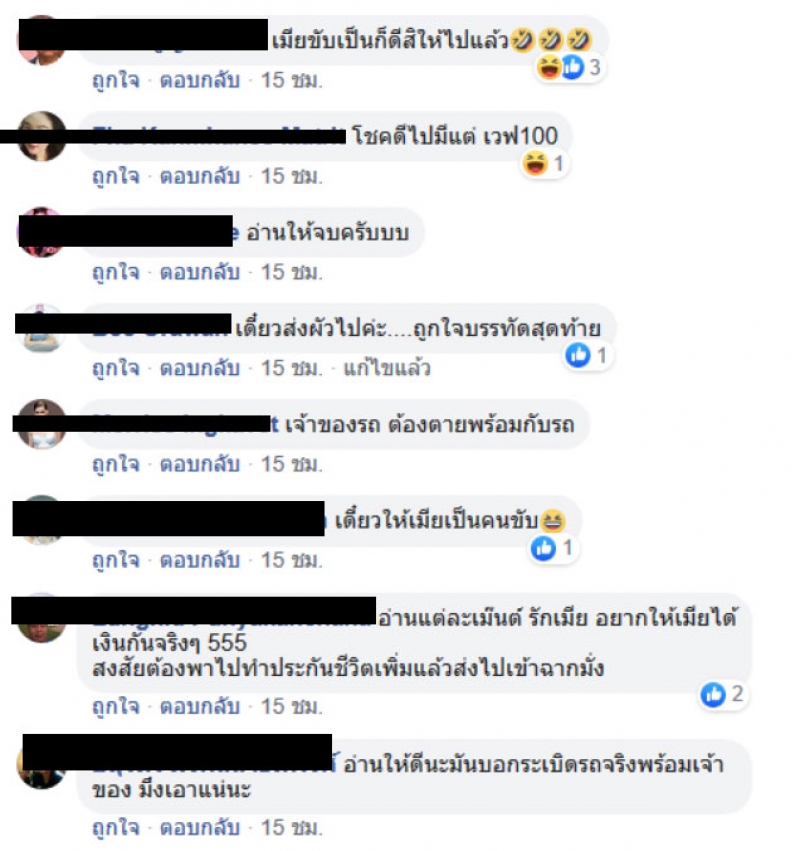Like the เมียขับเป็นก็ดีสิ comment
800x851 pixels.
[116, 80]
